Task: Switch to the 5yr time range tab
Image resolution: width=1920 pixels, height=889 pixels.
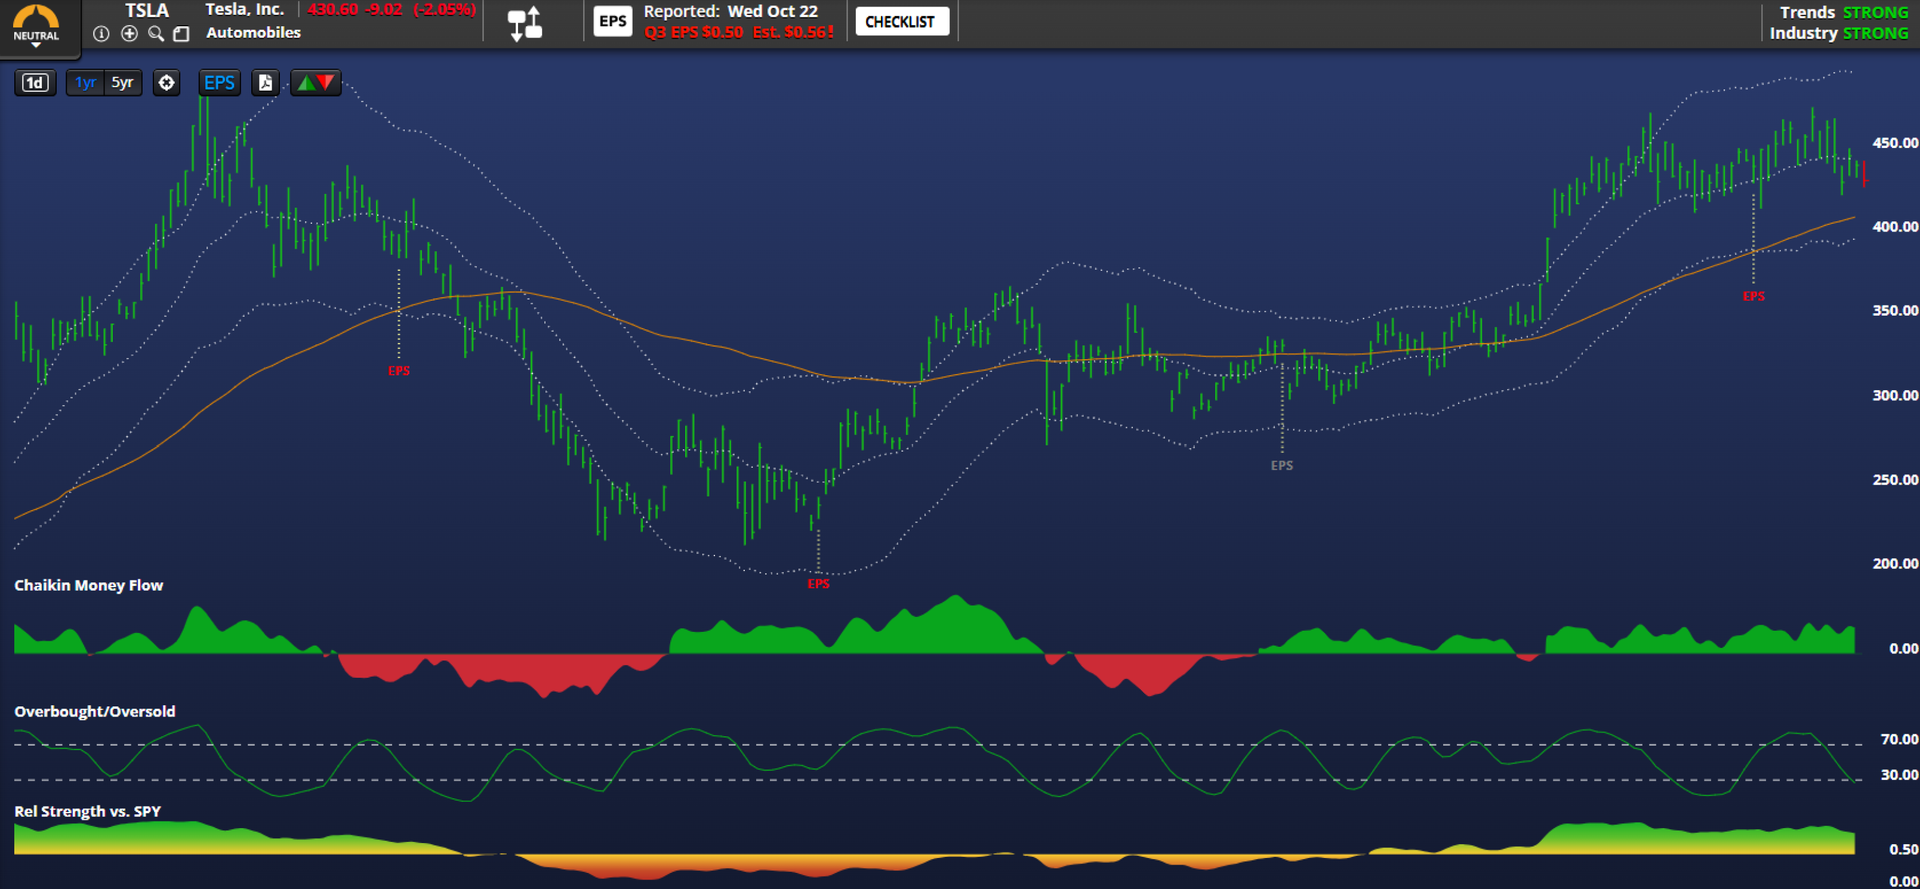Action: [x=122, y=83]
